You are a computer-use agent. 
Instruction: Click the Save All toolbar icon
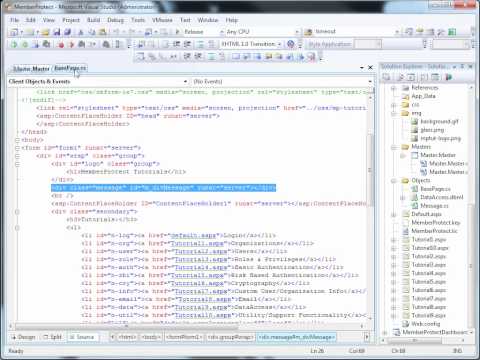[67, 32]
